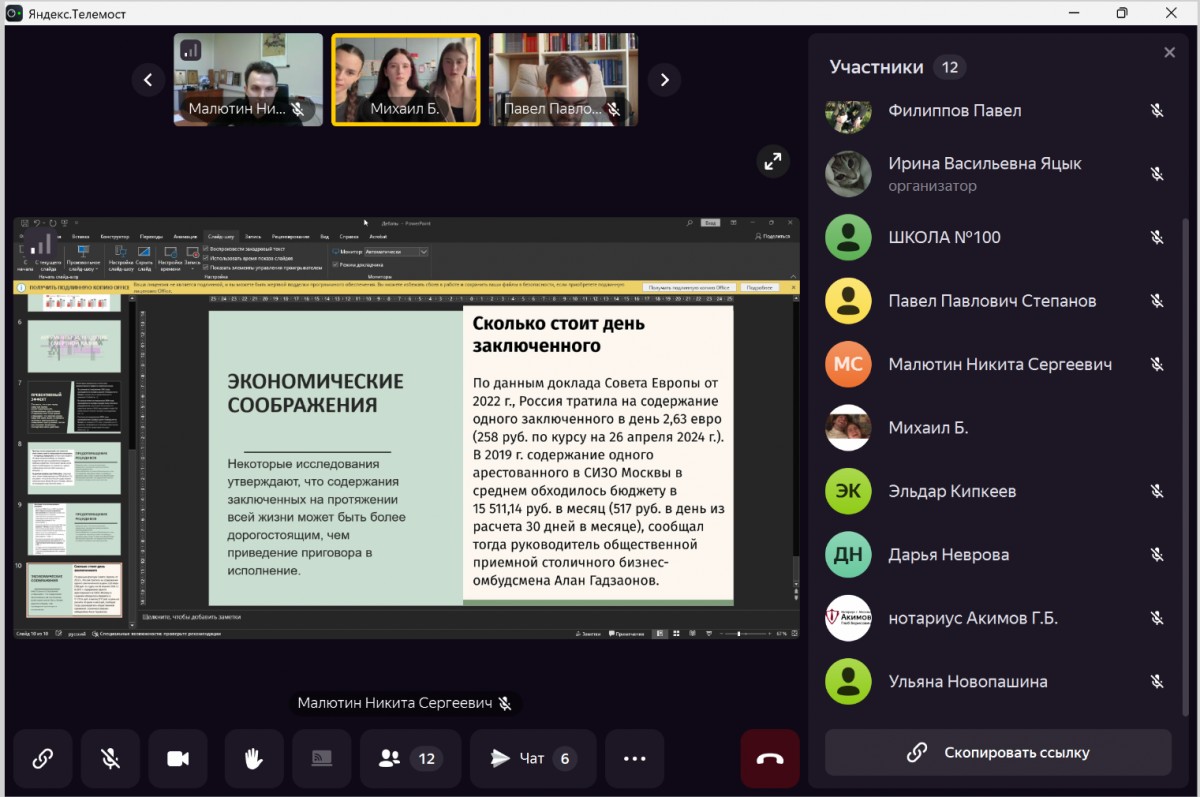Click the copy meeting link icon button
Screen dimensions: 1200x797
point(43,759)
